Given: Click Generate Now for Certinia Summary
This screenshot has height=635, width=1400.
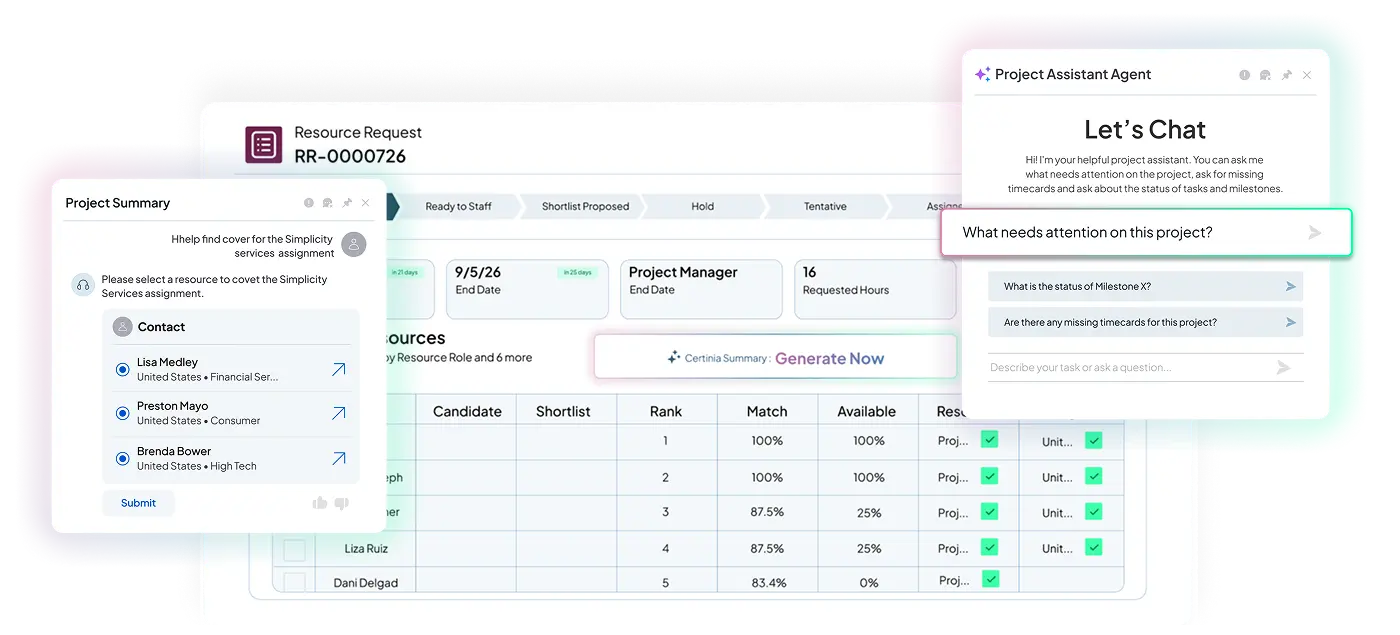Looking at the screenshot, I should click(x=829, y=358).
